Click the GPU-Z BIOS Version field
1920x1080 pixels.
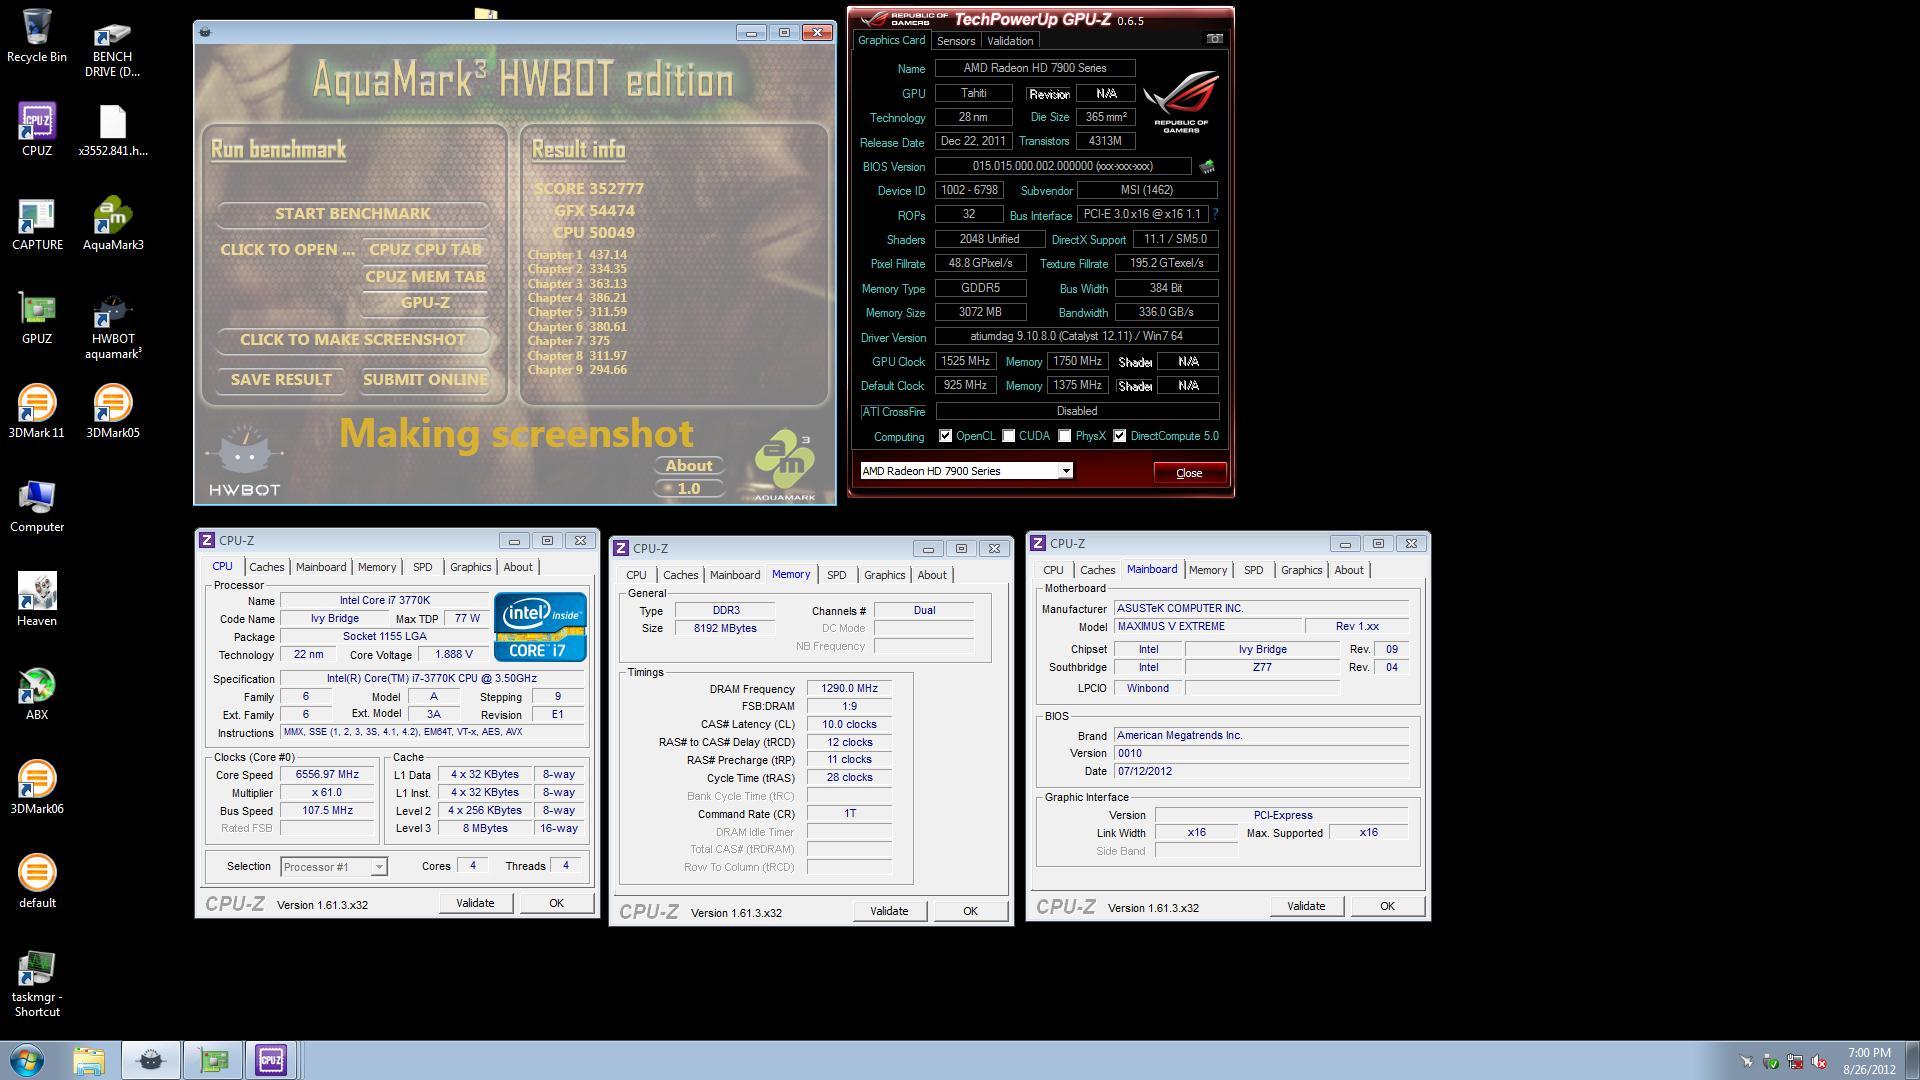(x=1063, y=166)
